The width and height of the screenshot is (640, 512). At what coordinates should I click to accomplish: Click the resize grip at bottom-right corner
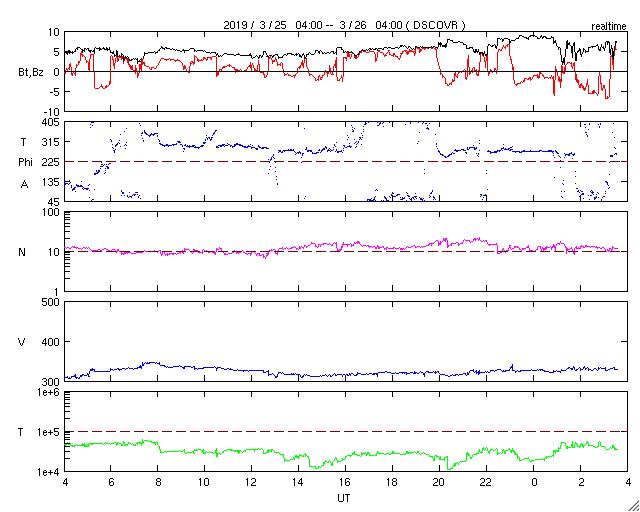(x=634, y=506)
